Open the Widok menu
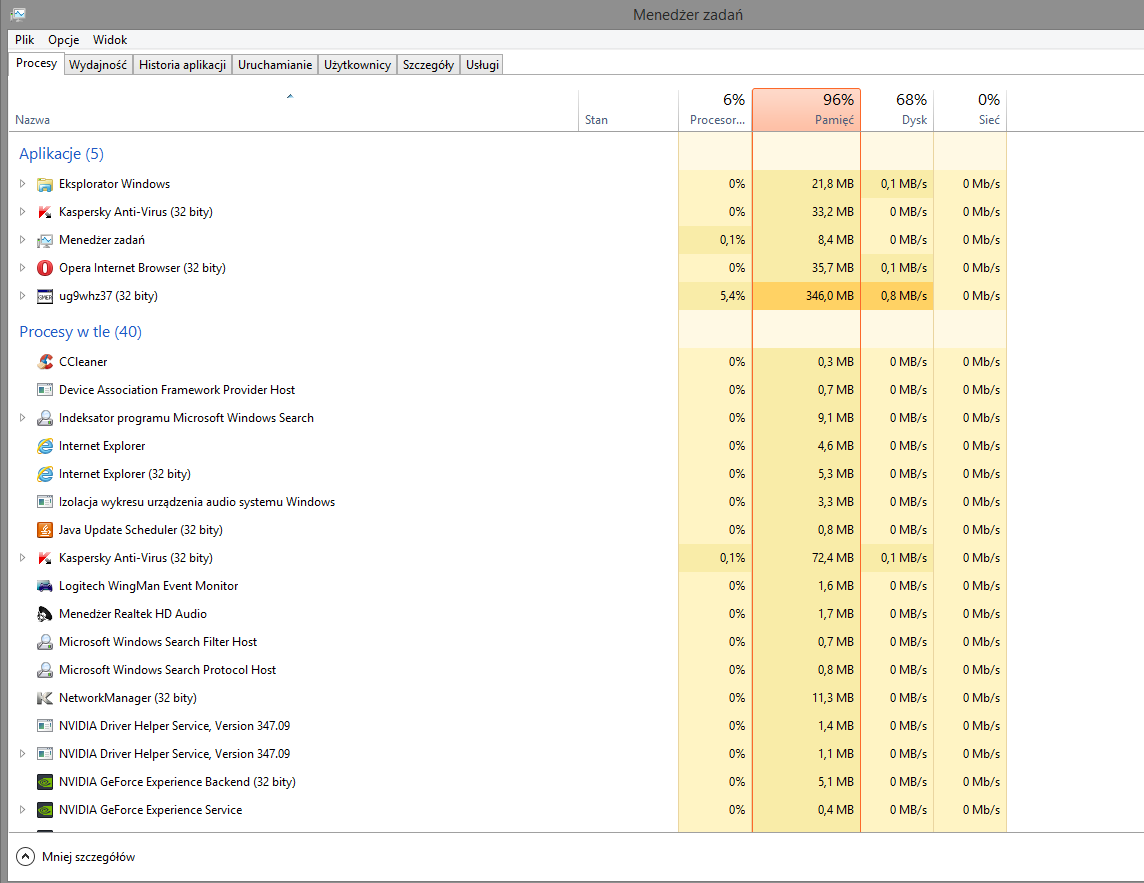This screenshot has width=1144, height=883. pyautogui.click(x=109, y=39)
